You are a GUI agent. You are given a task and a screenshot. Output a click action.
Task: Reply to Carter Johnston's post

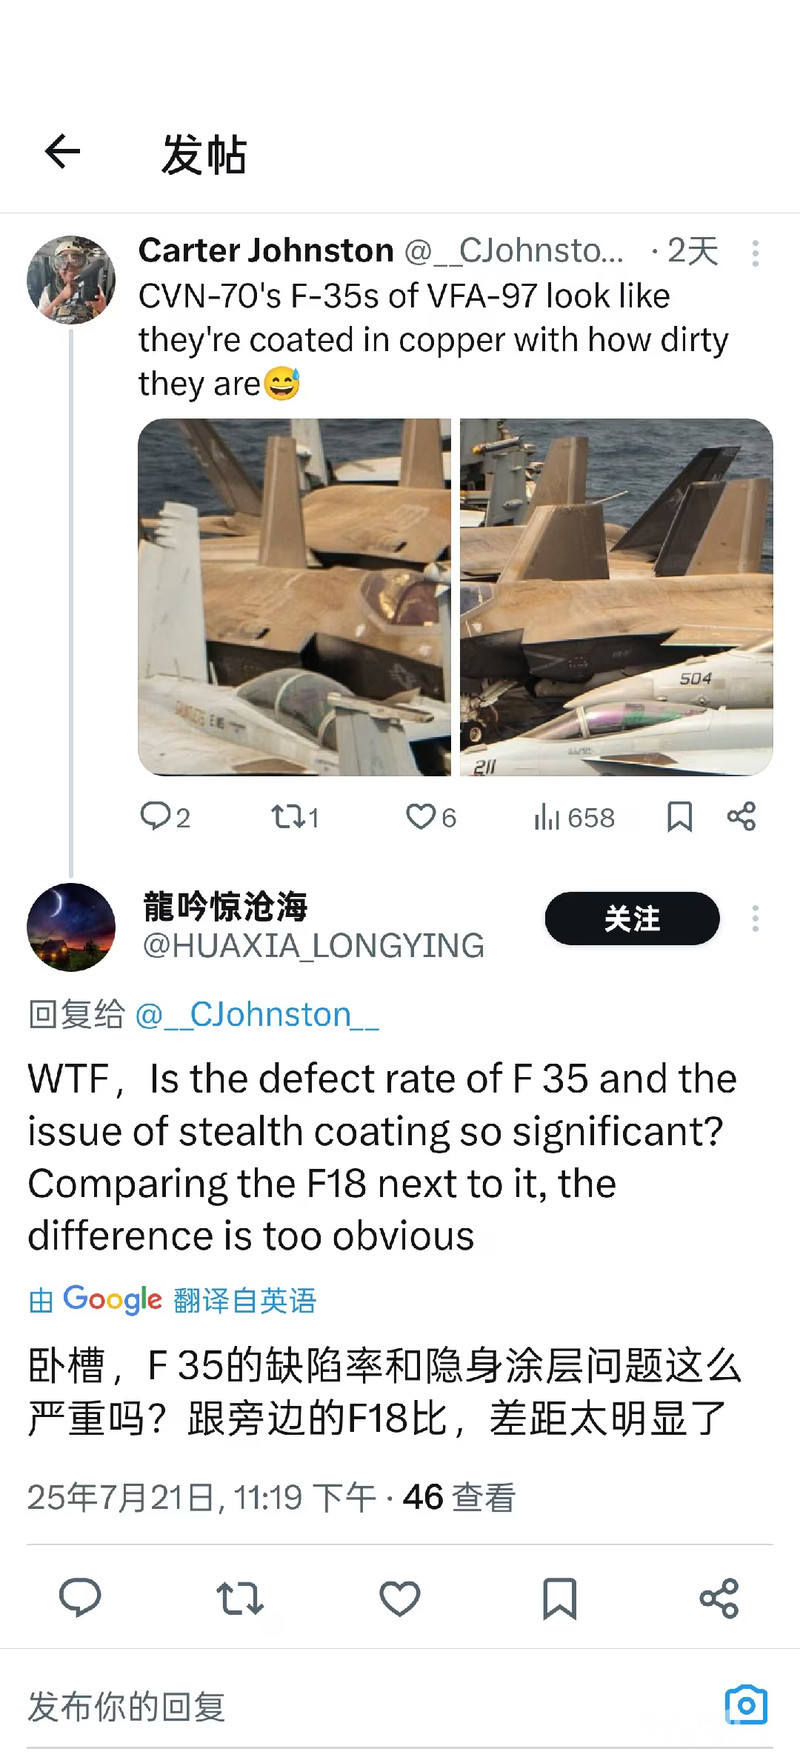[x=165, y=817]
